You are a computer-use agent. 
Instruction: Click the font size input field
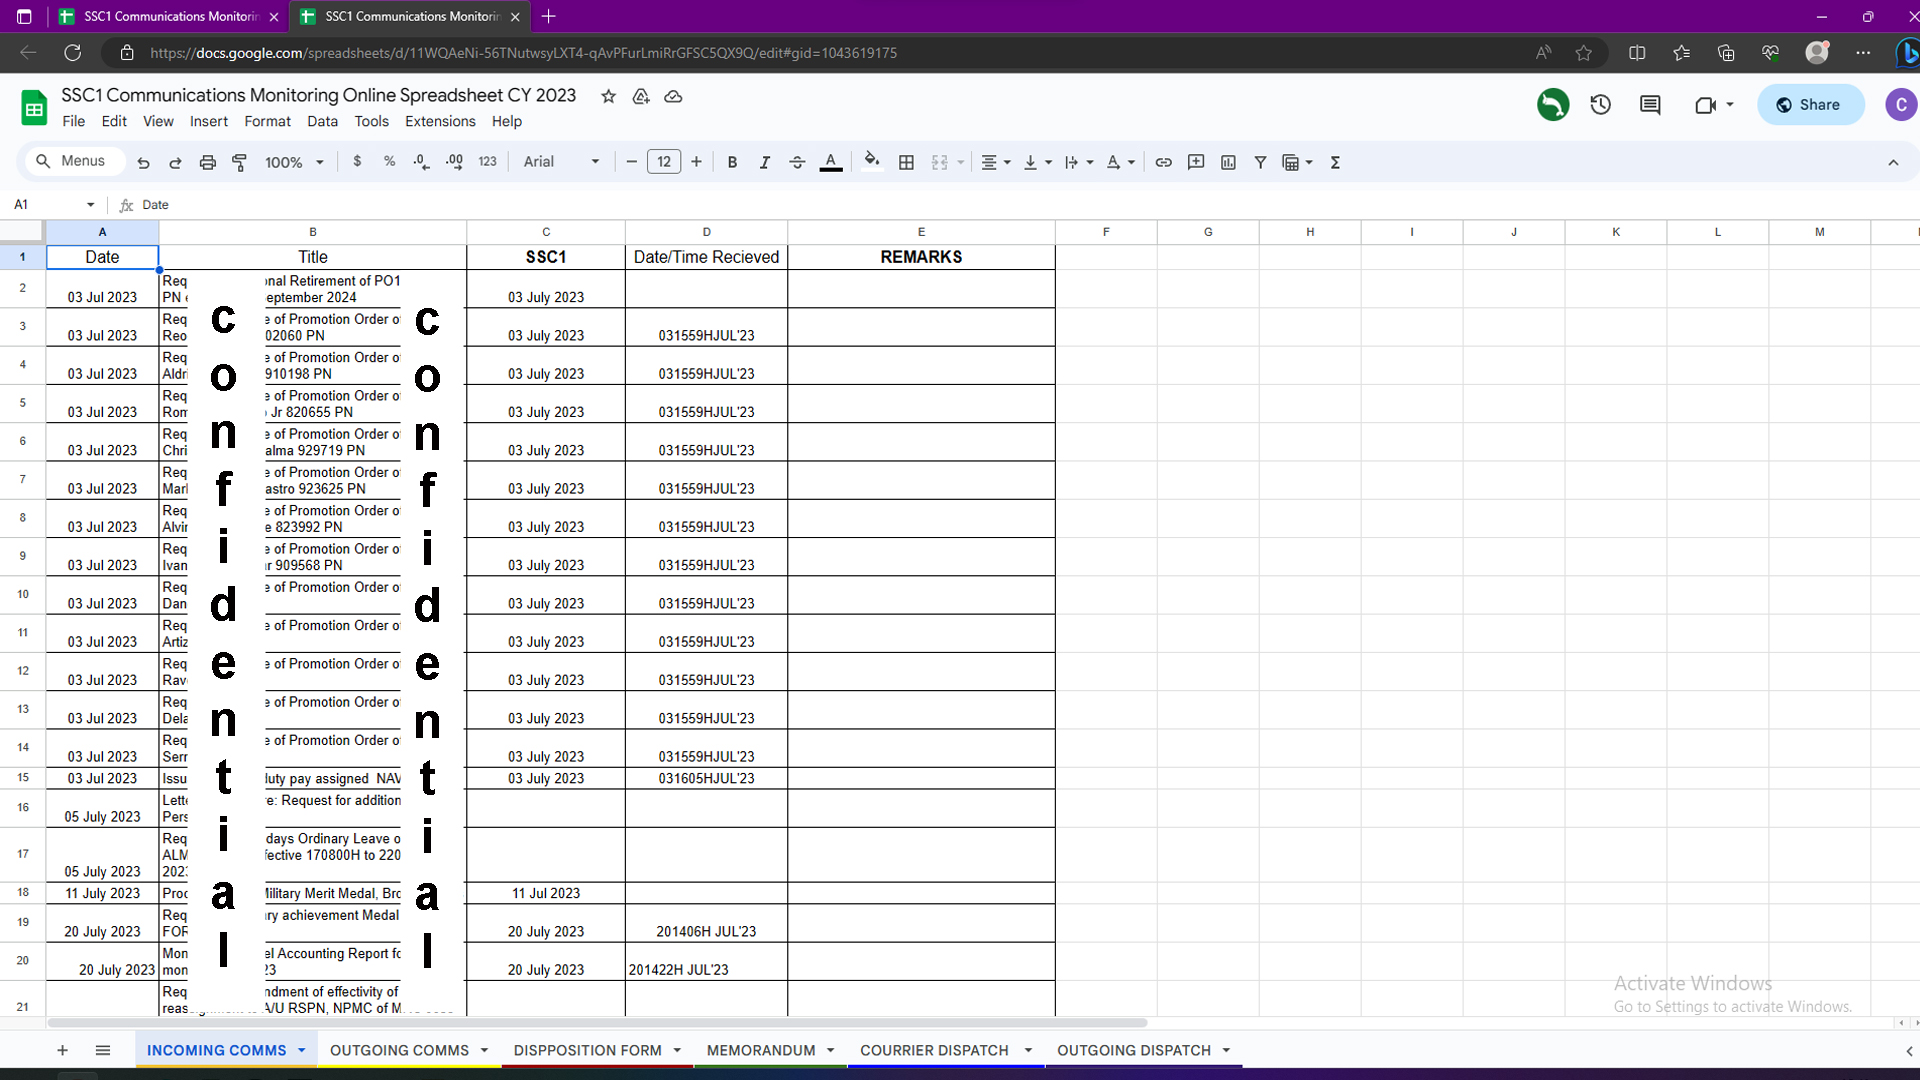click(x=664, y=162)
